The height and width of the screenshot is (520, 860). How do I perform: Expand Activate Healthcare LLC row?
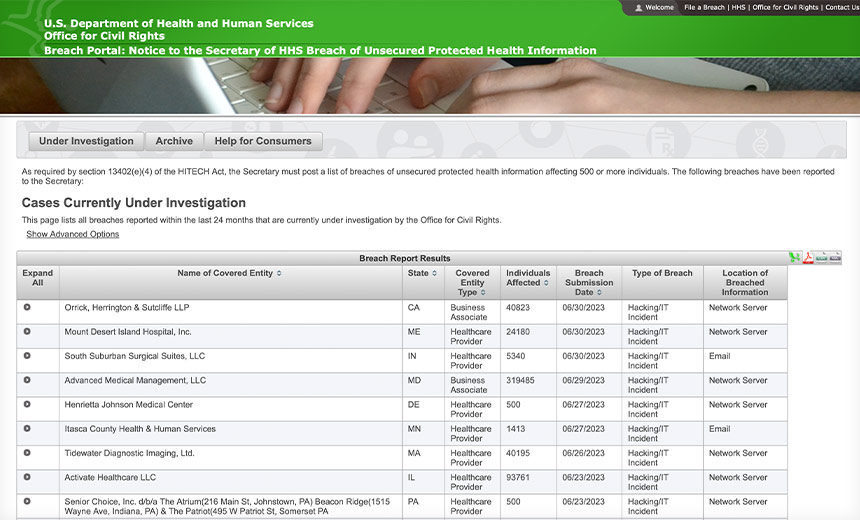pos(27,477)
